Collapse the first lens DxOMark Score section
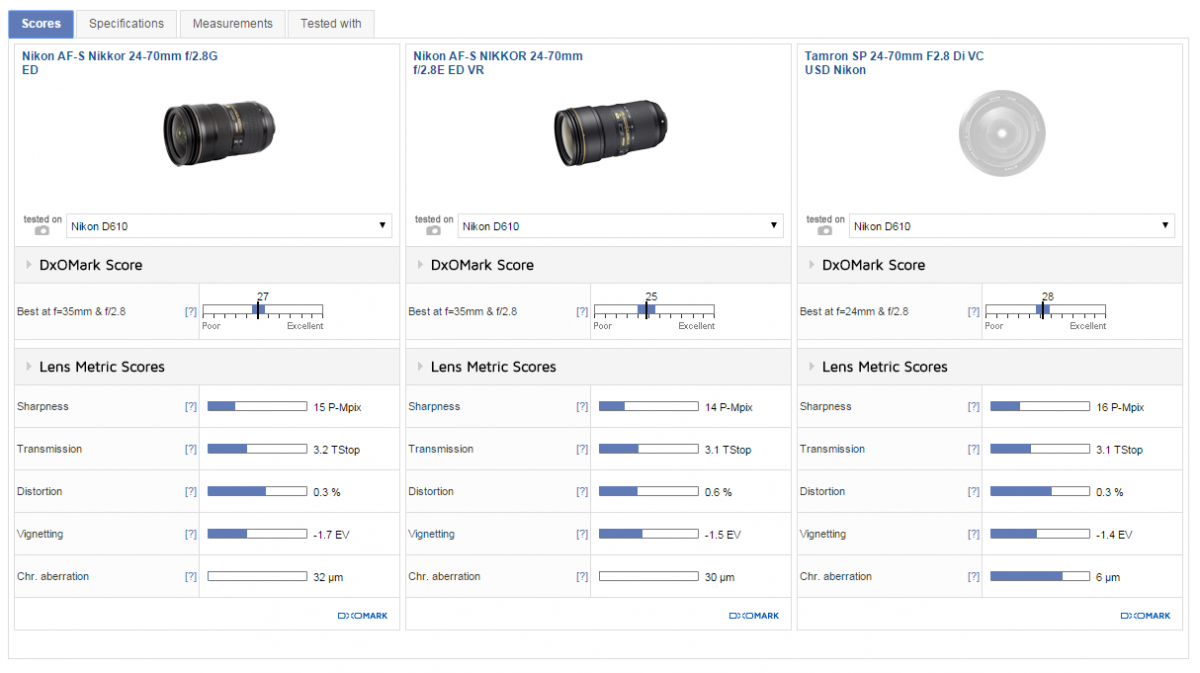This screenshot has height=673, width=1200. [90, 265]
